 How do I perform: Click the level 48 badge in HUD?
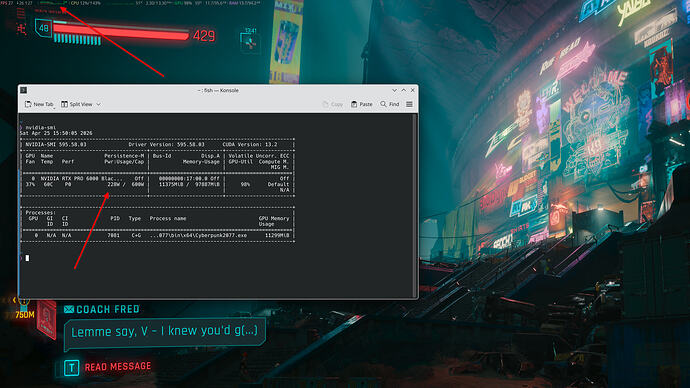pyautogui.click(x=44, y=29)
